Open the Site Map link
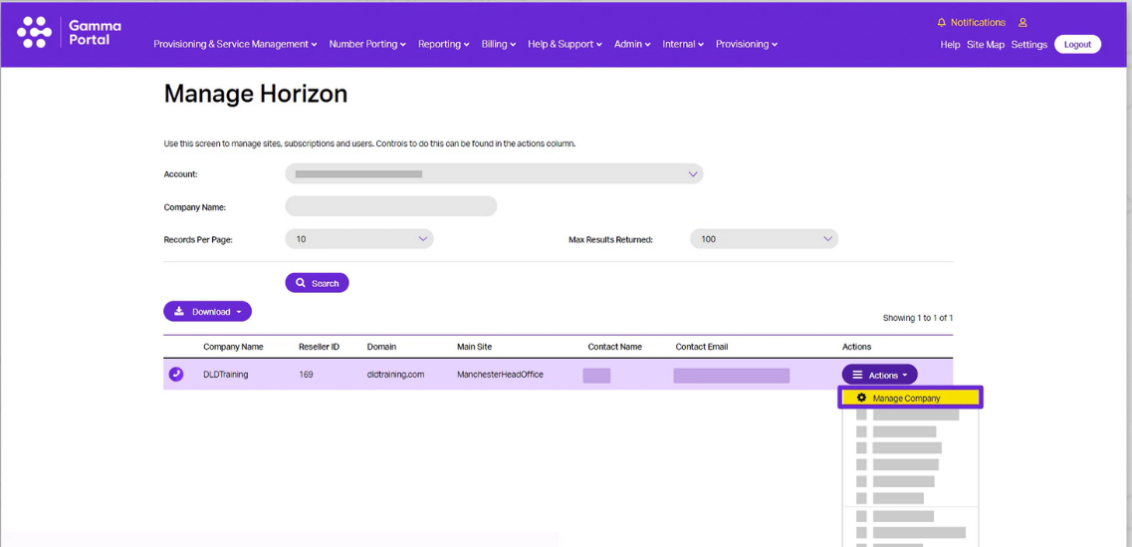The width and height of the screenshot is (1132, 547). click(985, 45)
